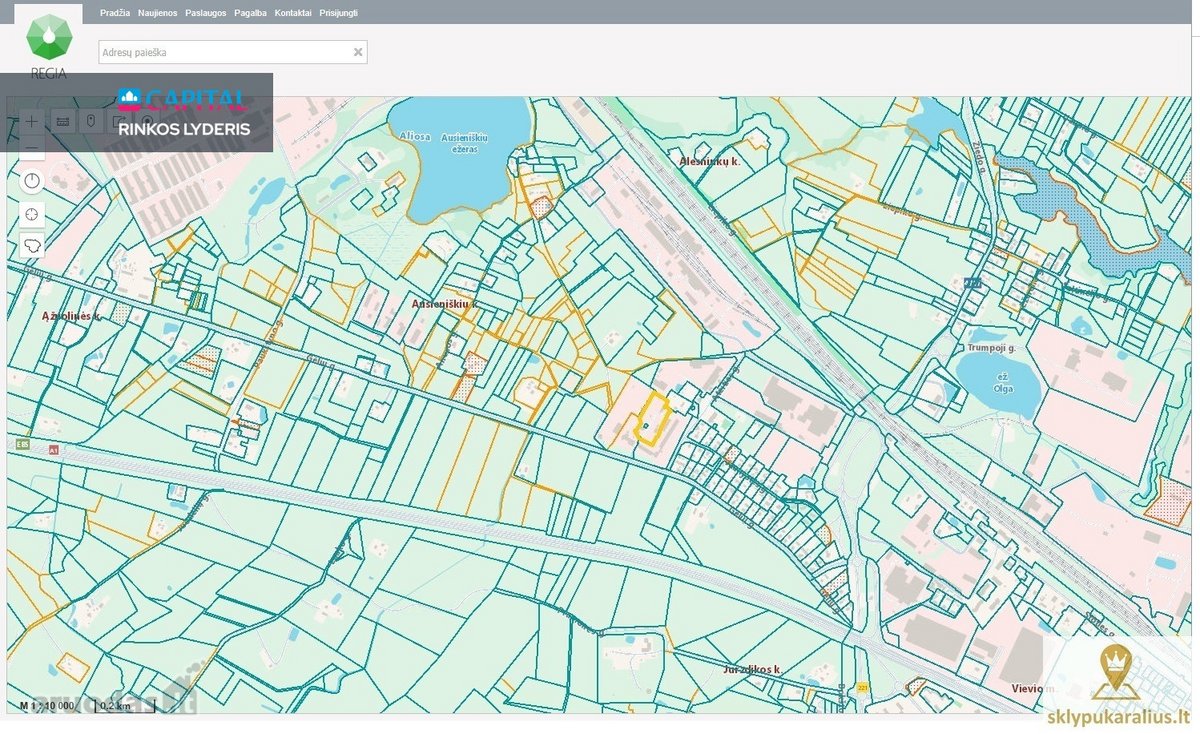Locate my position with crosshair button
The width and height of the screenshot is (1200, 734).
click(x=32, y=213)
